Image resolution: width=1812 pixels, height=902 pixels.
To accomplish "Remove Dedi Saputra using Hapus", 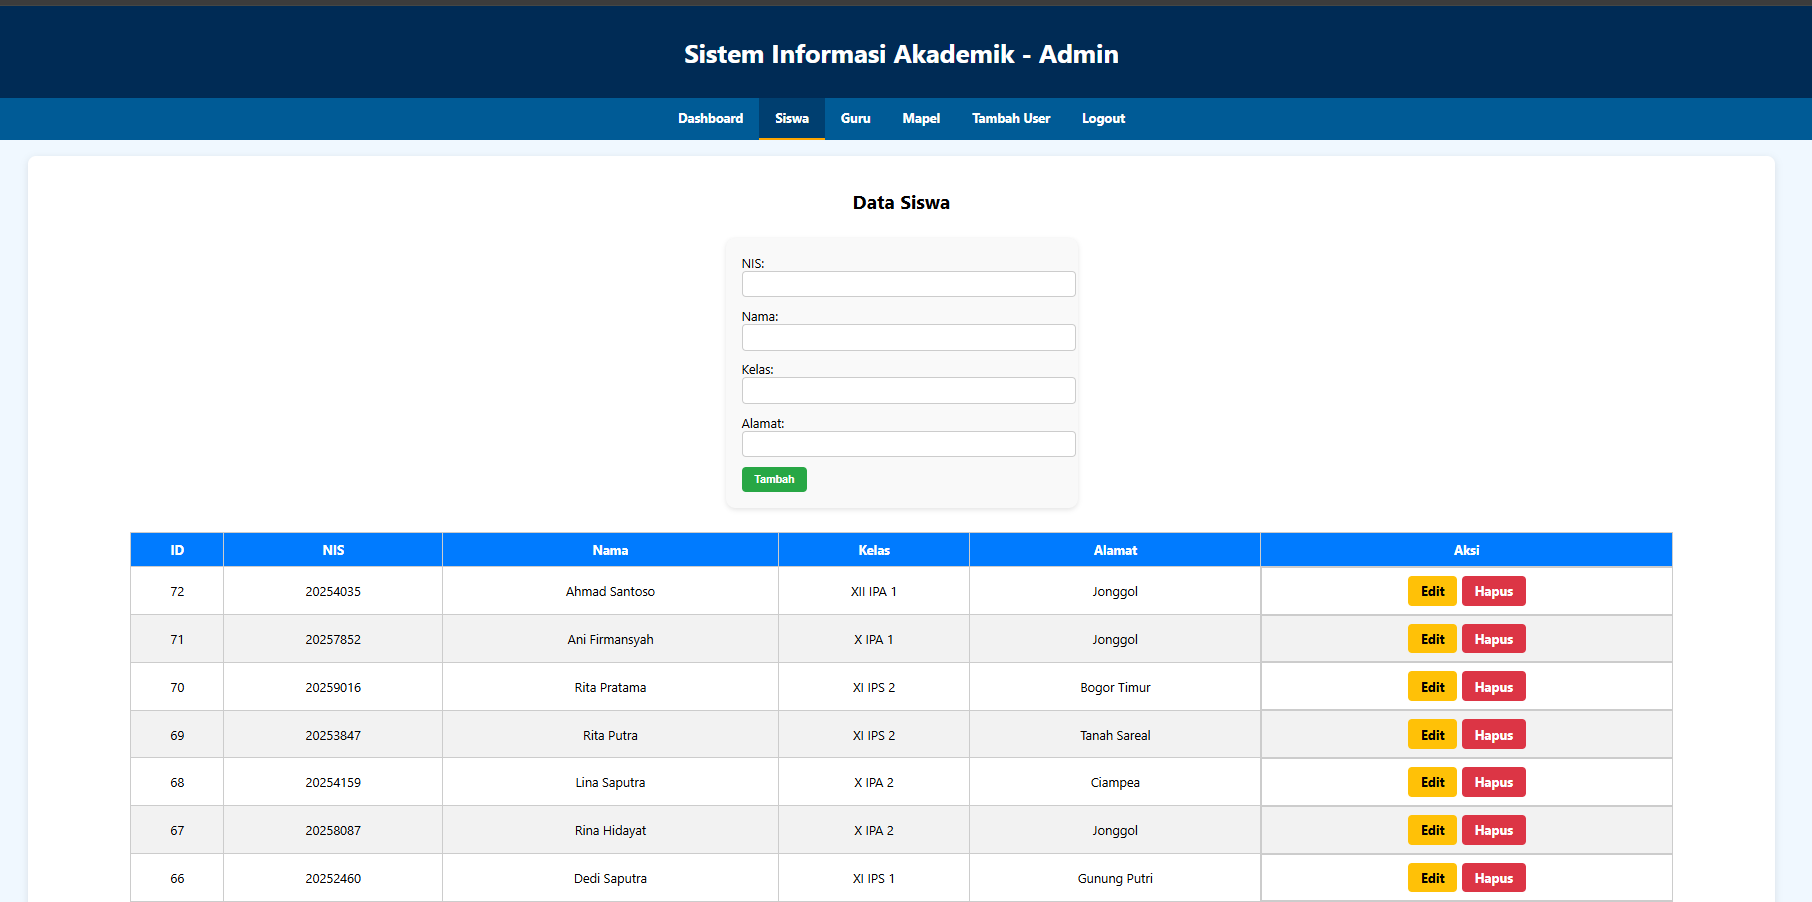I will [x=1493, y=878].
